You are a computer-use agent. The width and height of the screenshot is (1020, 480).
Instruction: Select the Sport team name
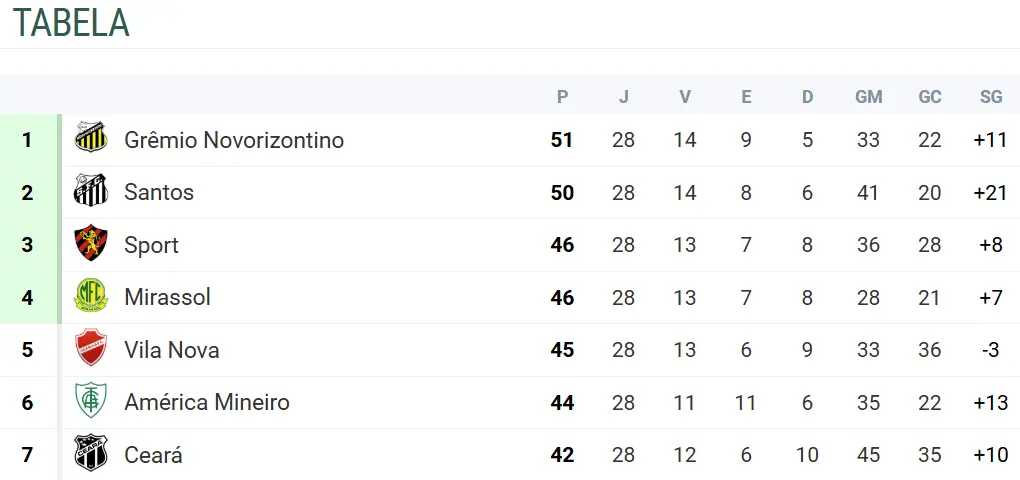click(x=151, y=245)
